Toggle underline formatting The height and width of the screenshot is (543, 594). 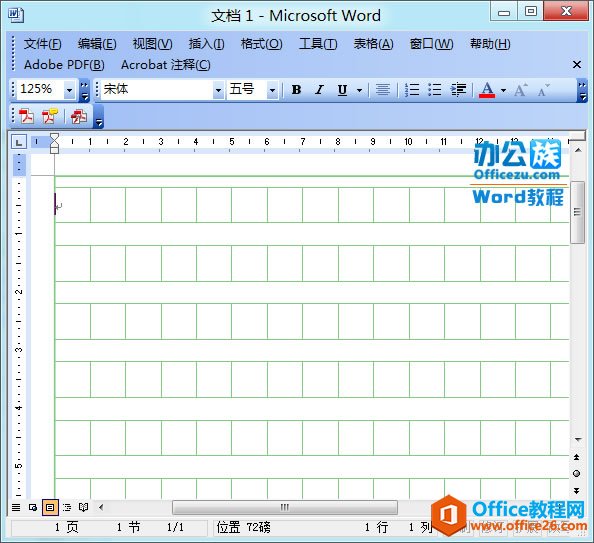point(342,90)
